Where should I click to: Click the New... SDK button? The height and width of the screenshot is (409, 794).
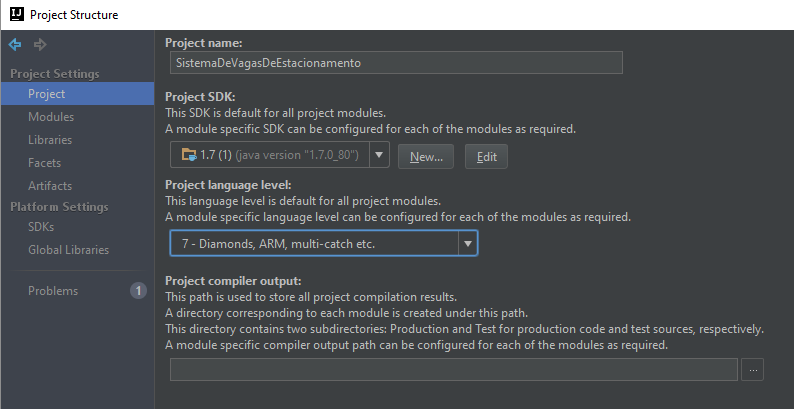point(426,156)
